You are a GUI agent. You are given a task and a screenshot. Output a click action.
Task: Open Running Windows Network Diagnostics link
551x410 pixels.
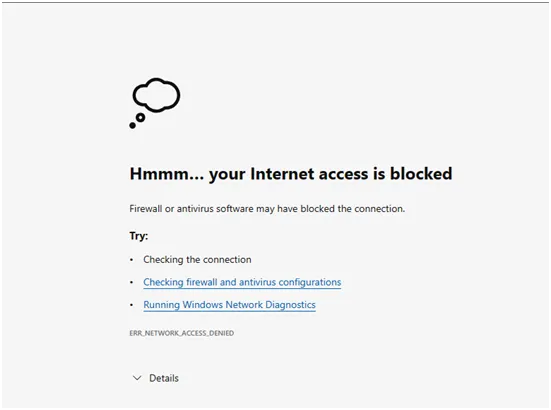click(229, 305)
